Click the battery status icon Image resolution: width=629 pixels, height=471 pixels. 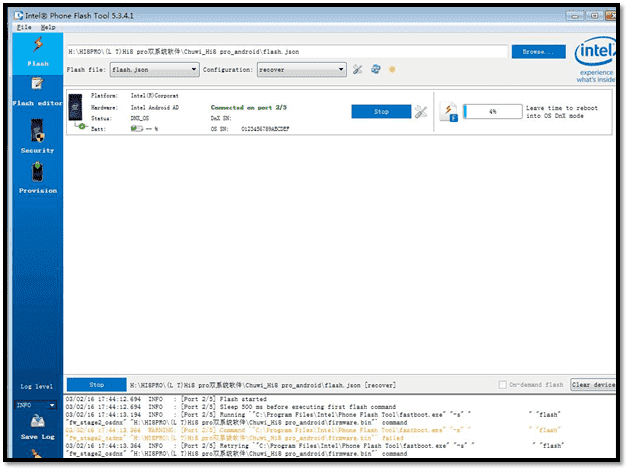[137, 129]
